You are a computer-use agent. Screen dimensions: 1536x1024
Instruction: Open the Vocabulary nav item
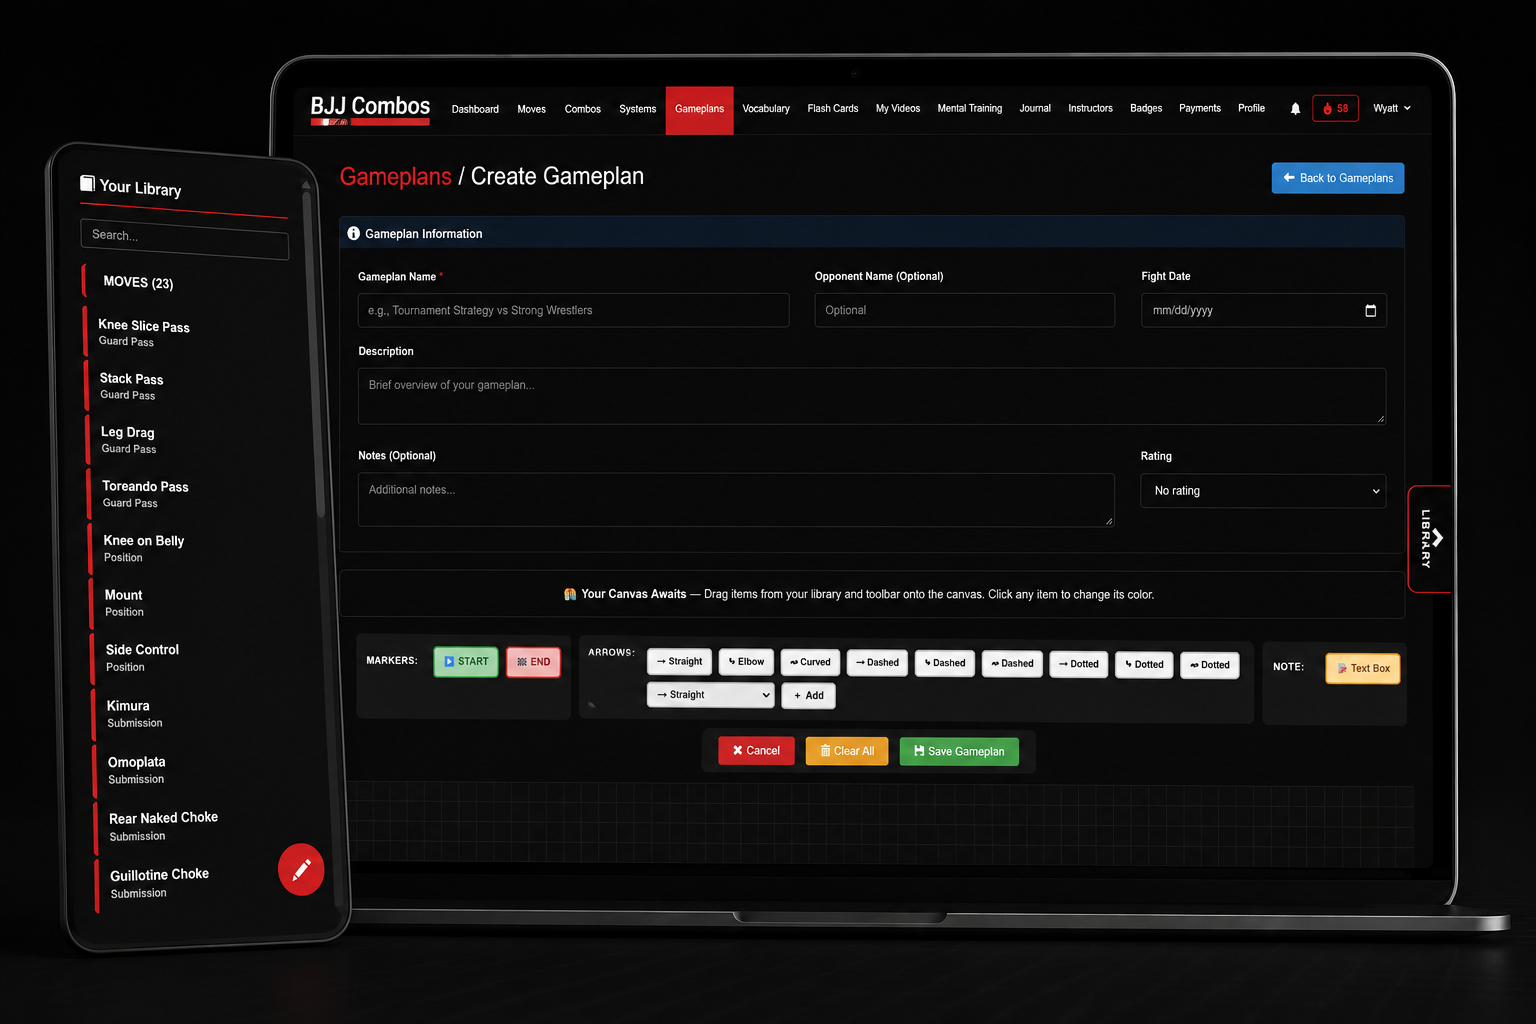(766, 109)
